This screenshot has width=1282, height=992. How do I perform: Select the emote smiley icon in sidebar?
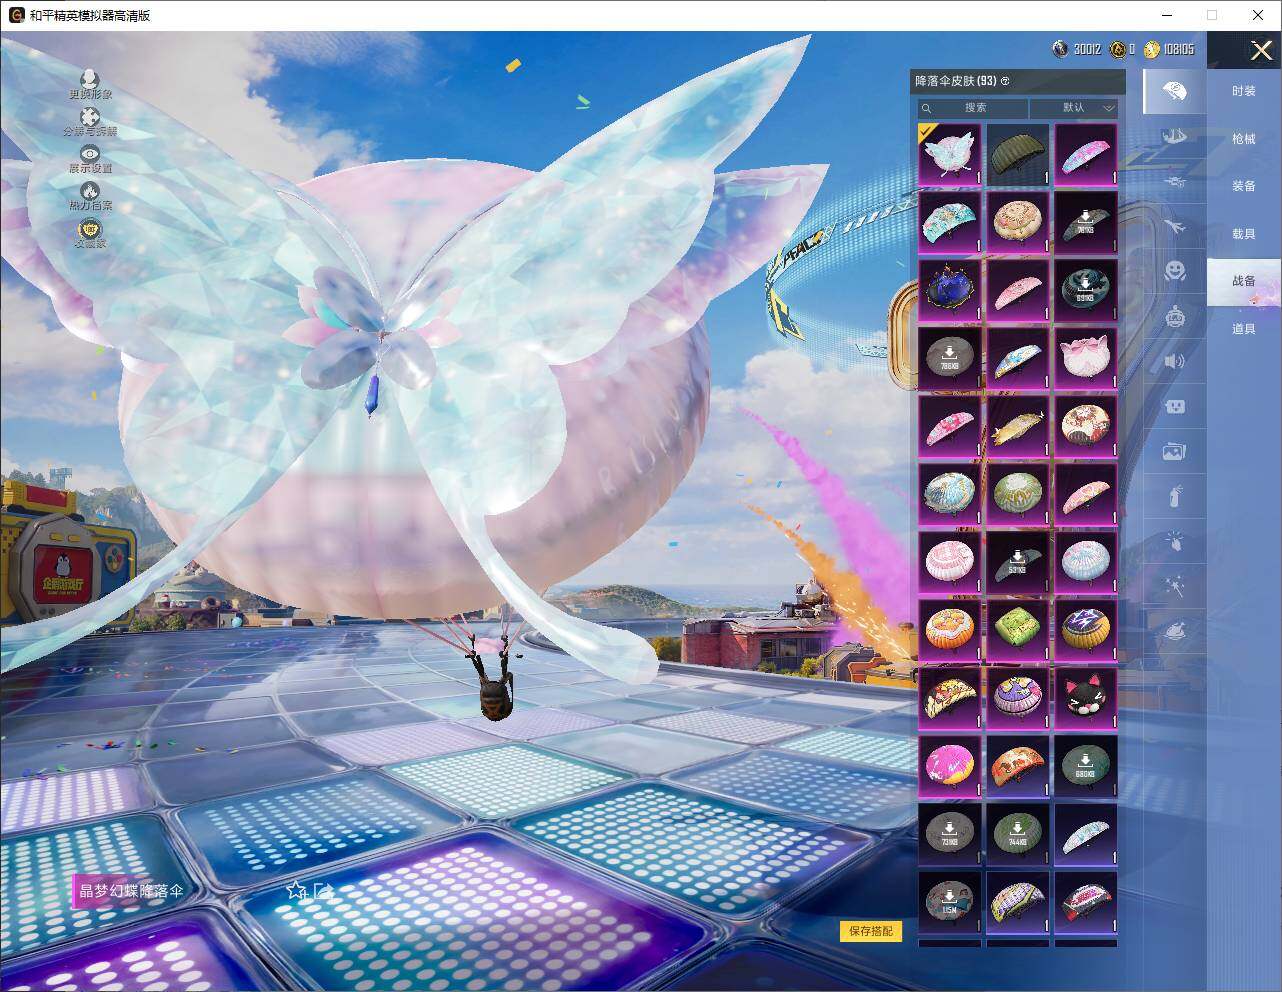click(1174, 270)
